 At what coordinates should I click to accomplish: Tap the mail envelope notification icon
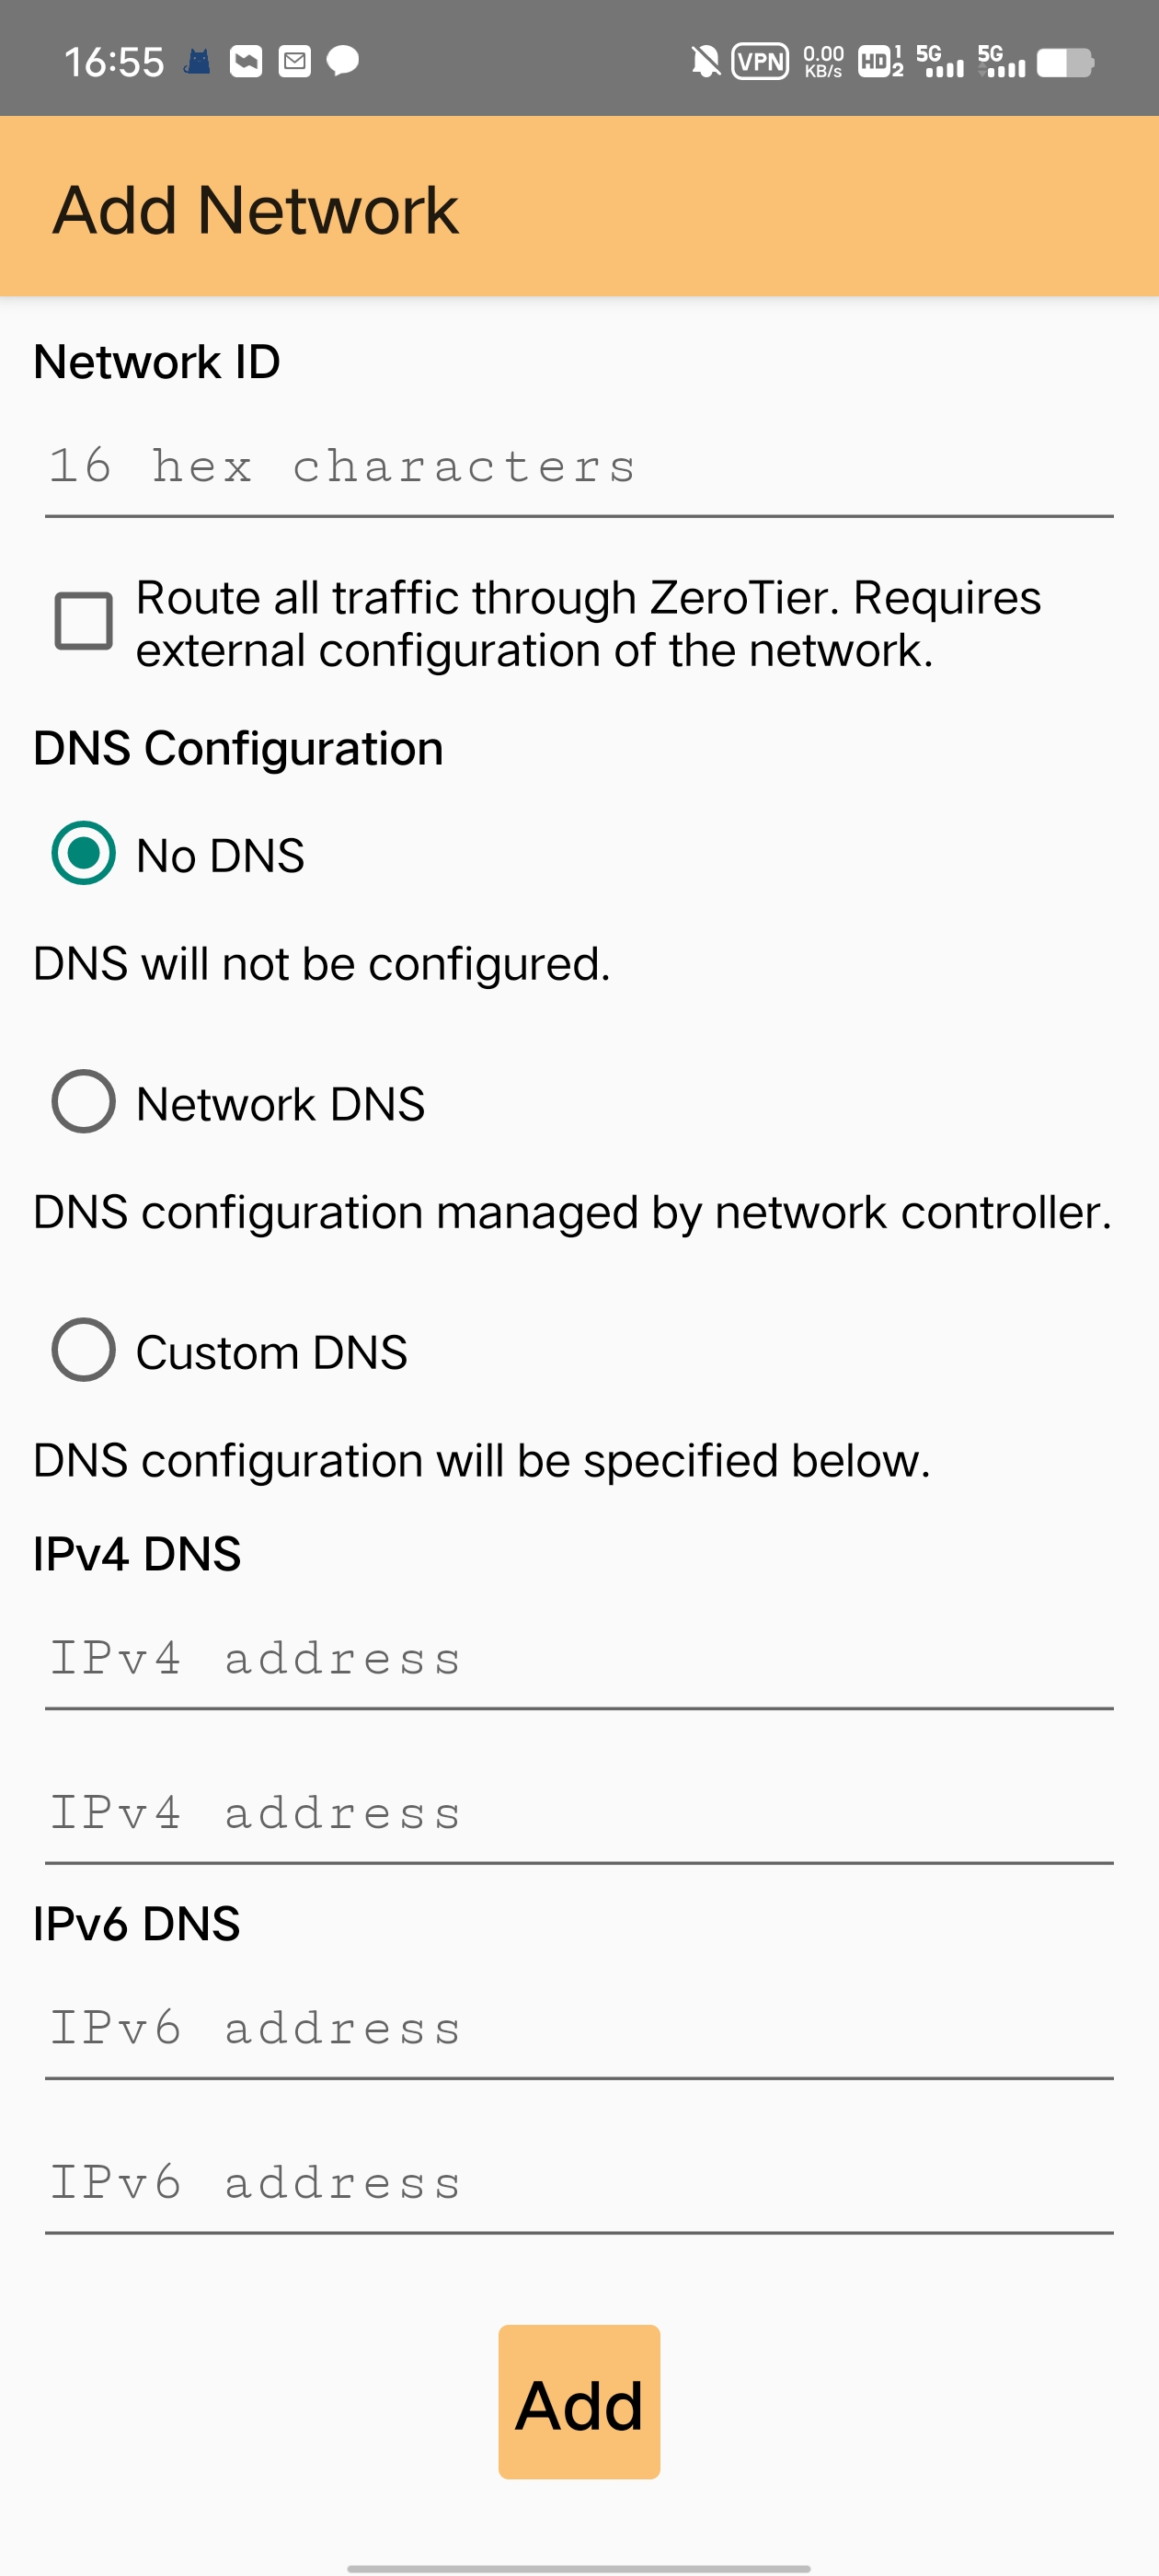tap(295, 62)
